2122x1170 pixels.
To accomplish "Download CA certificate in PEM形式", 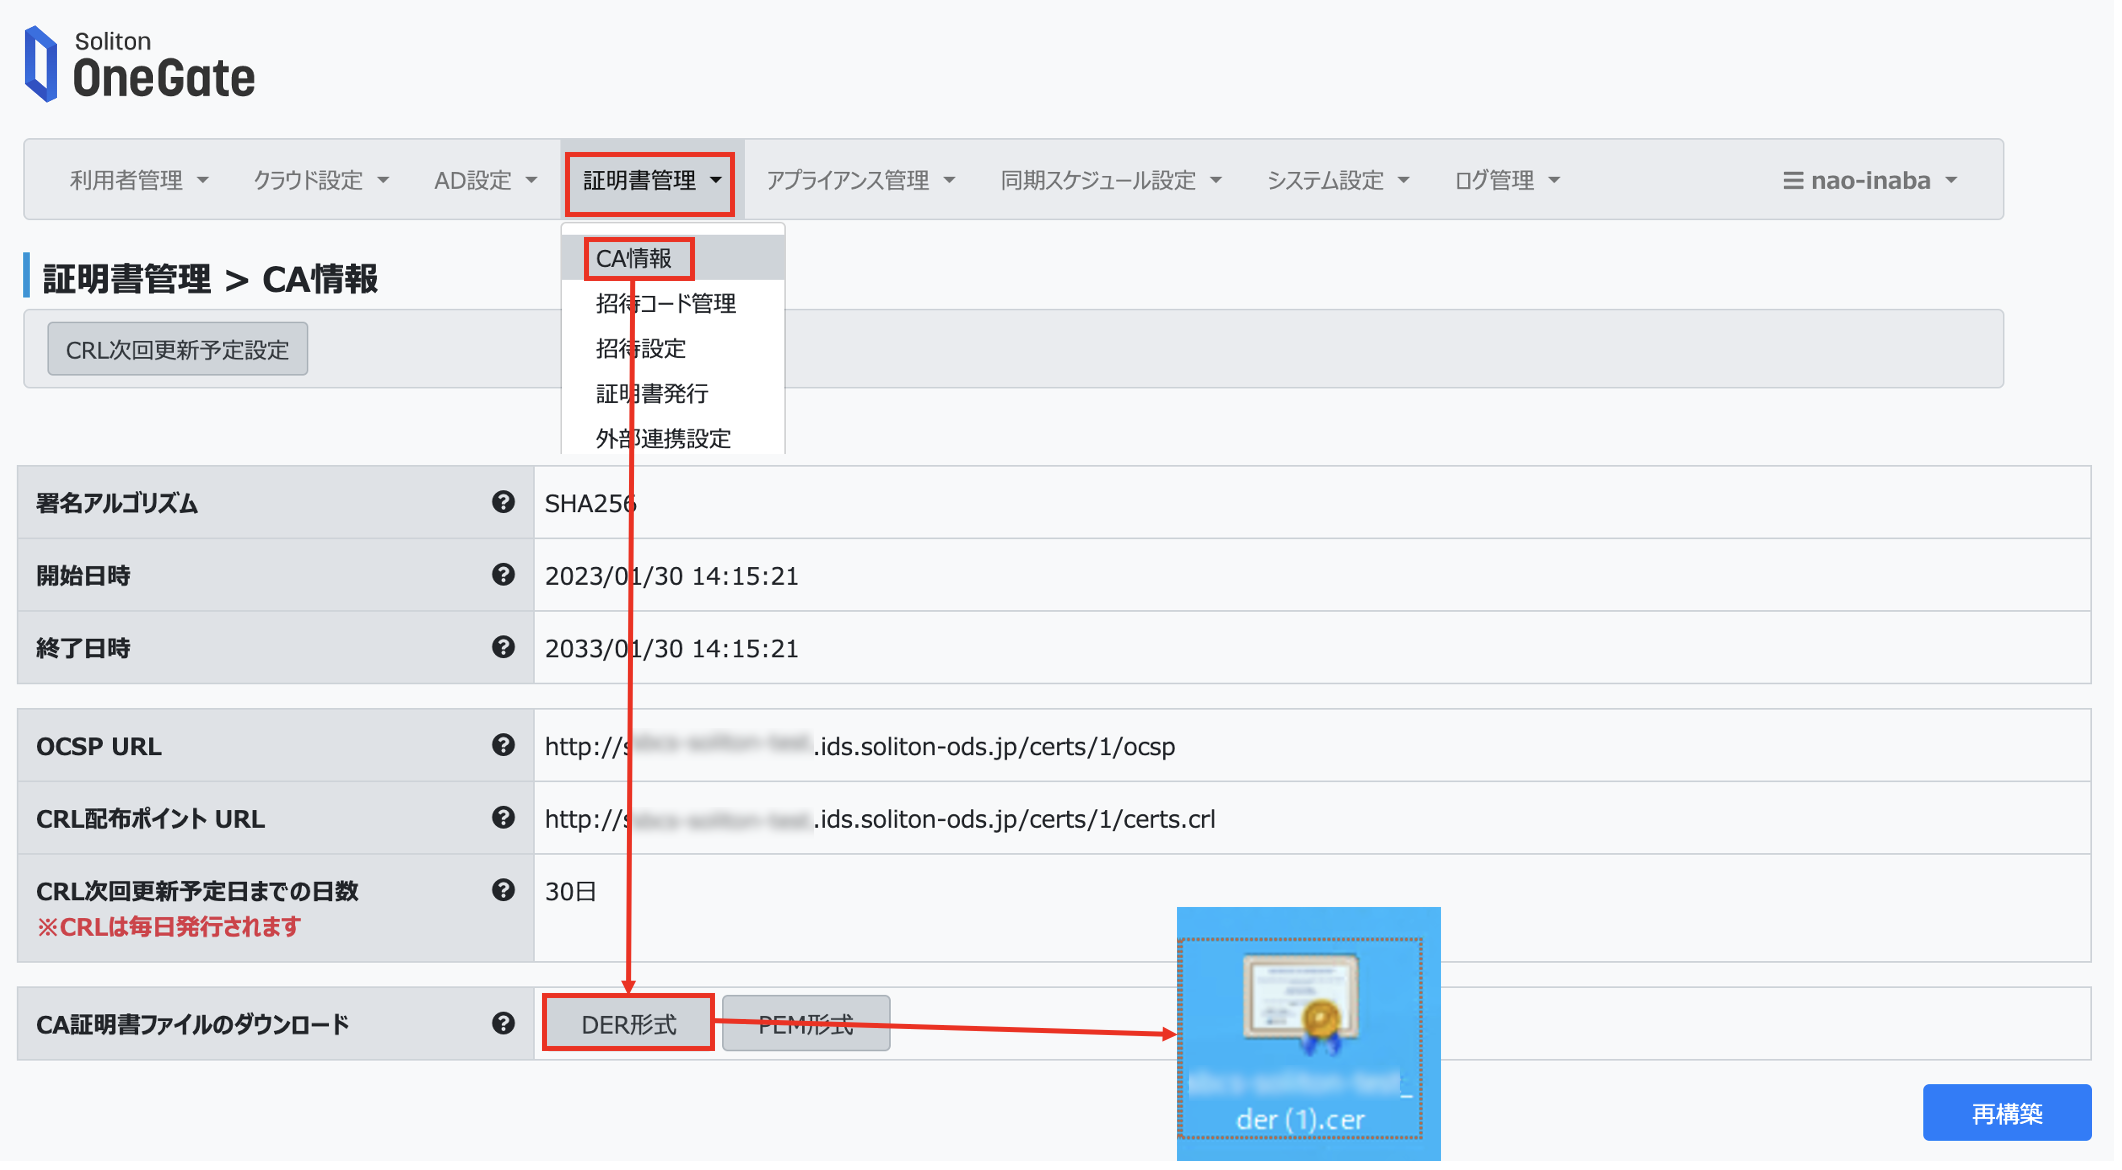I will pos(806,1024).
